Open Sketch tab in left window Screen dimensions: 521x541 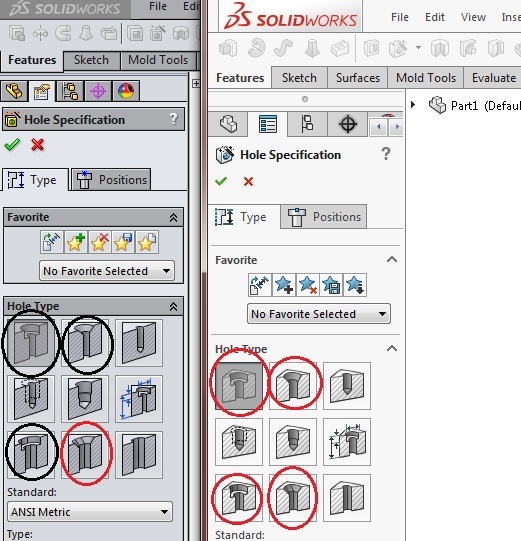click(91, 60)
